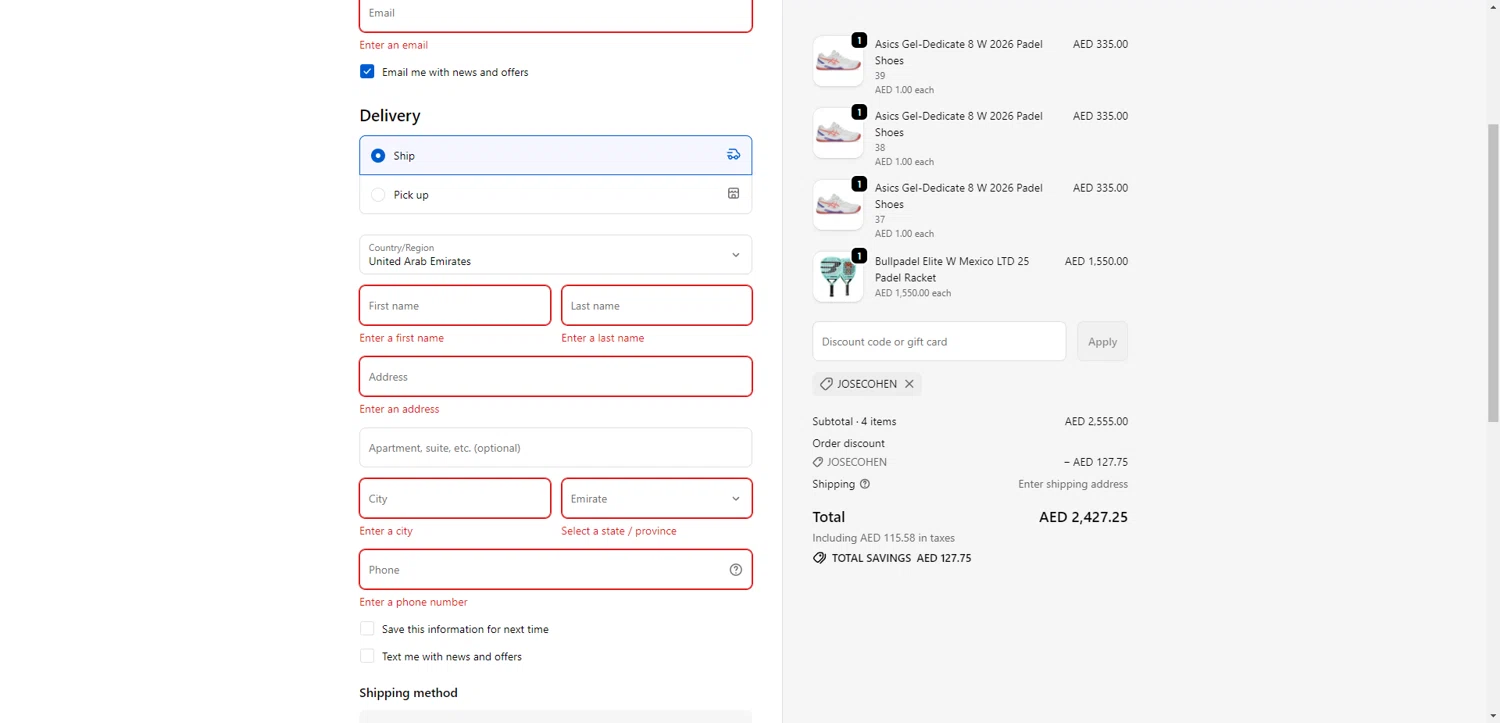The image size is (1500, 723).
Task: Click the Delivery section heading
Action: pyautogui.click(x=390, y=116)
